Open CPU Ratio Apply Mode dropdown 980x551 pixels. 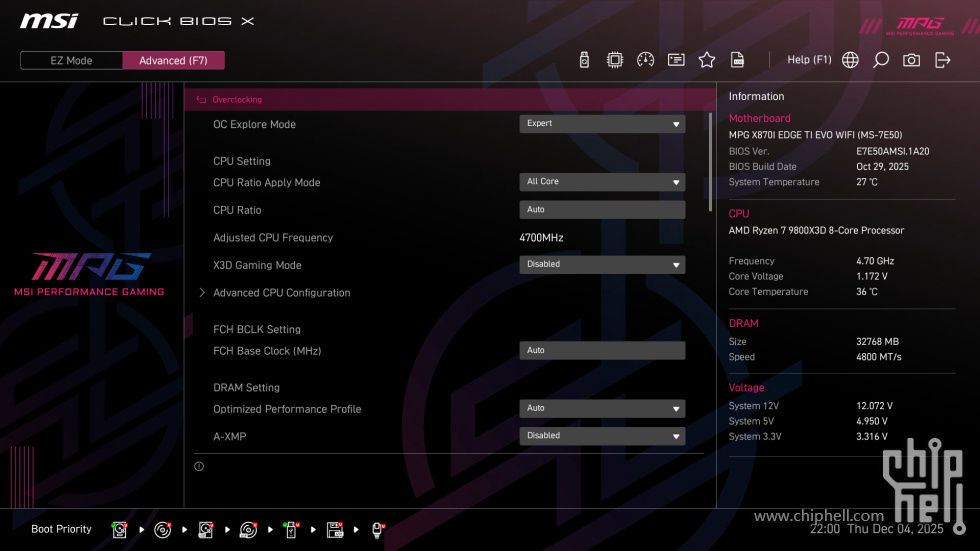click(x=602, y=182)
